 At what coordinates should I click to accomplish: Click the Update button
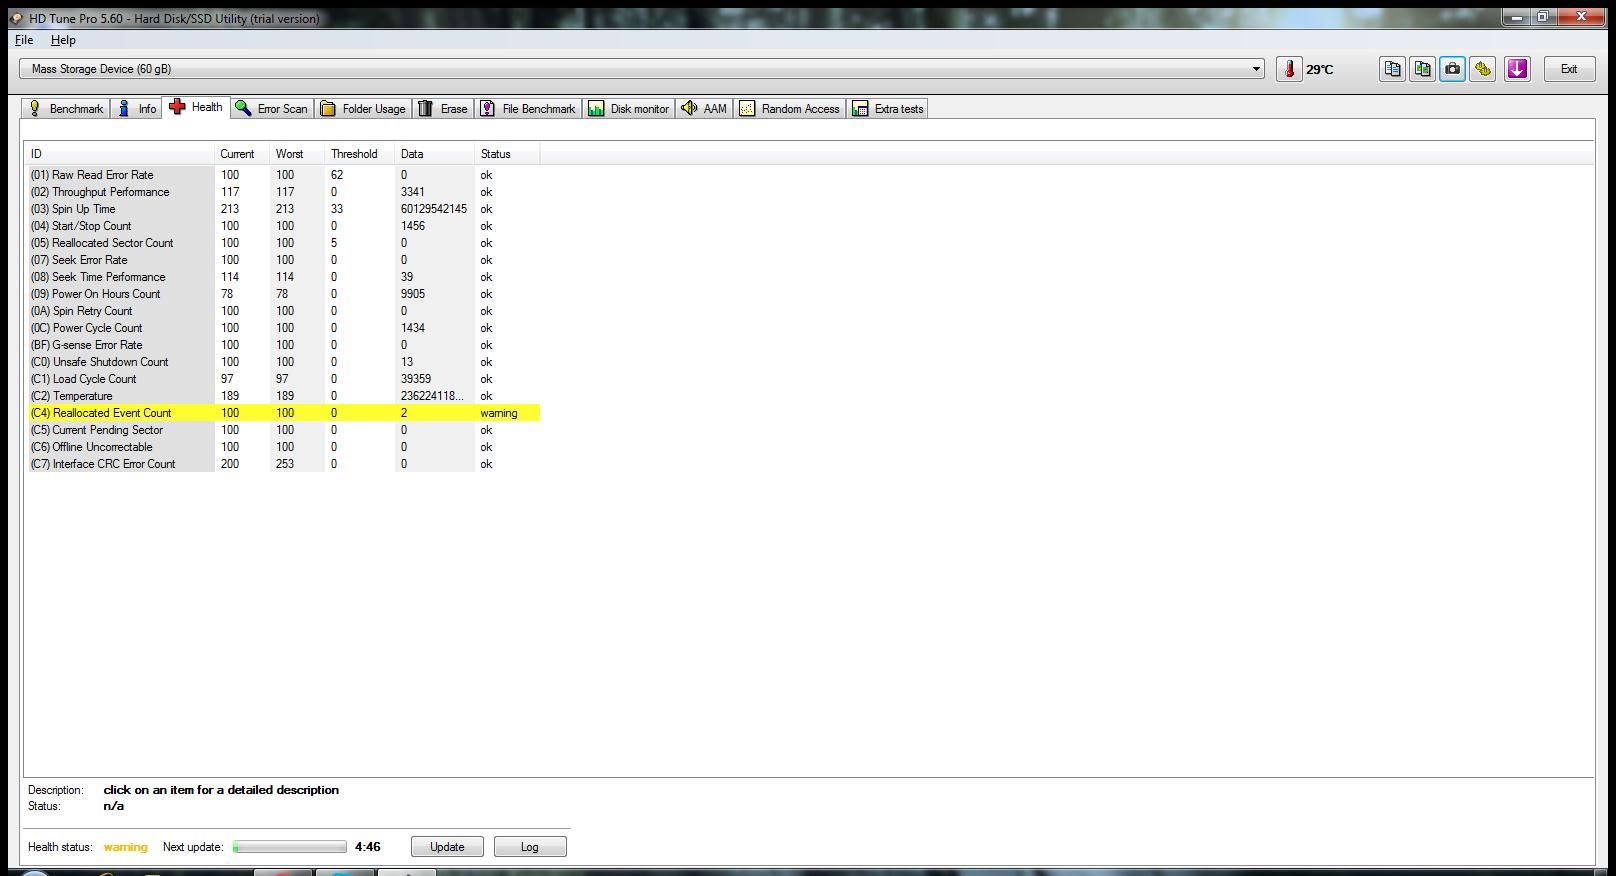[x=447, y=847]
